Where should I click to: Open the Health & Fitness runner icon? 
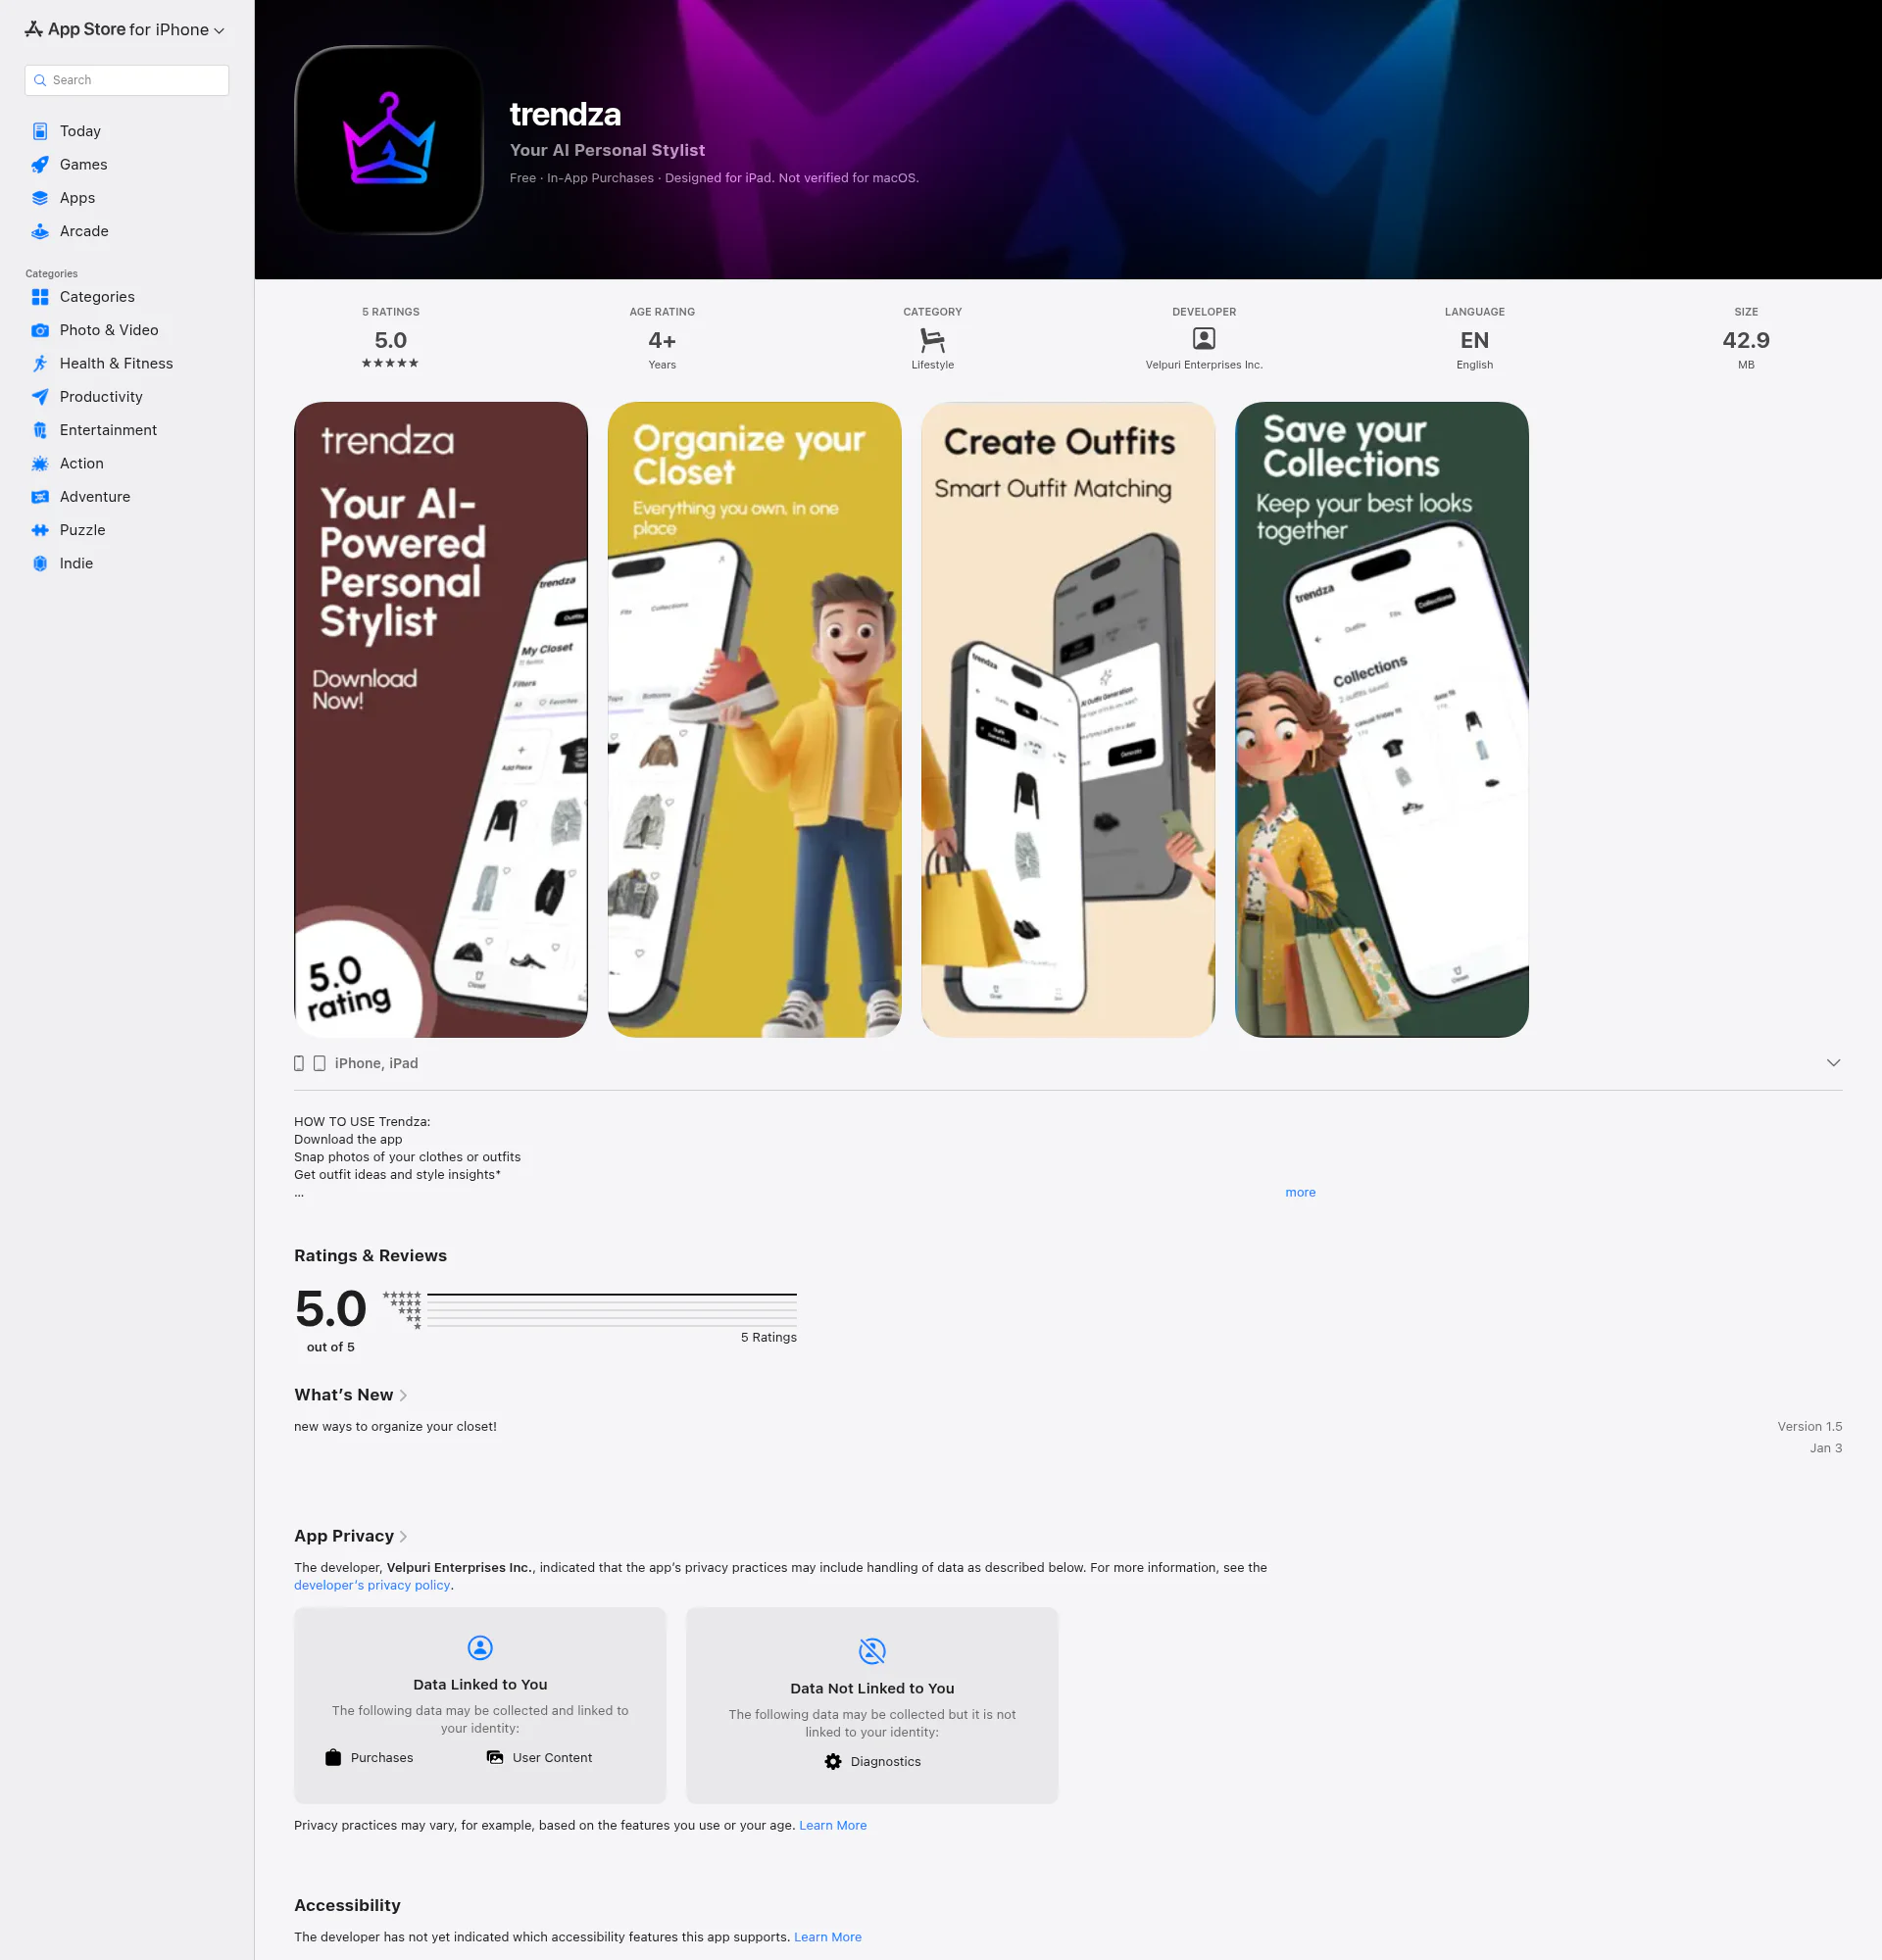40,363
